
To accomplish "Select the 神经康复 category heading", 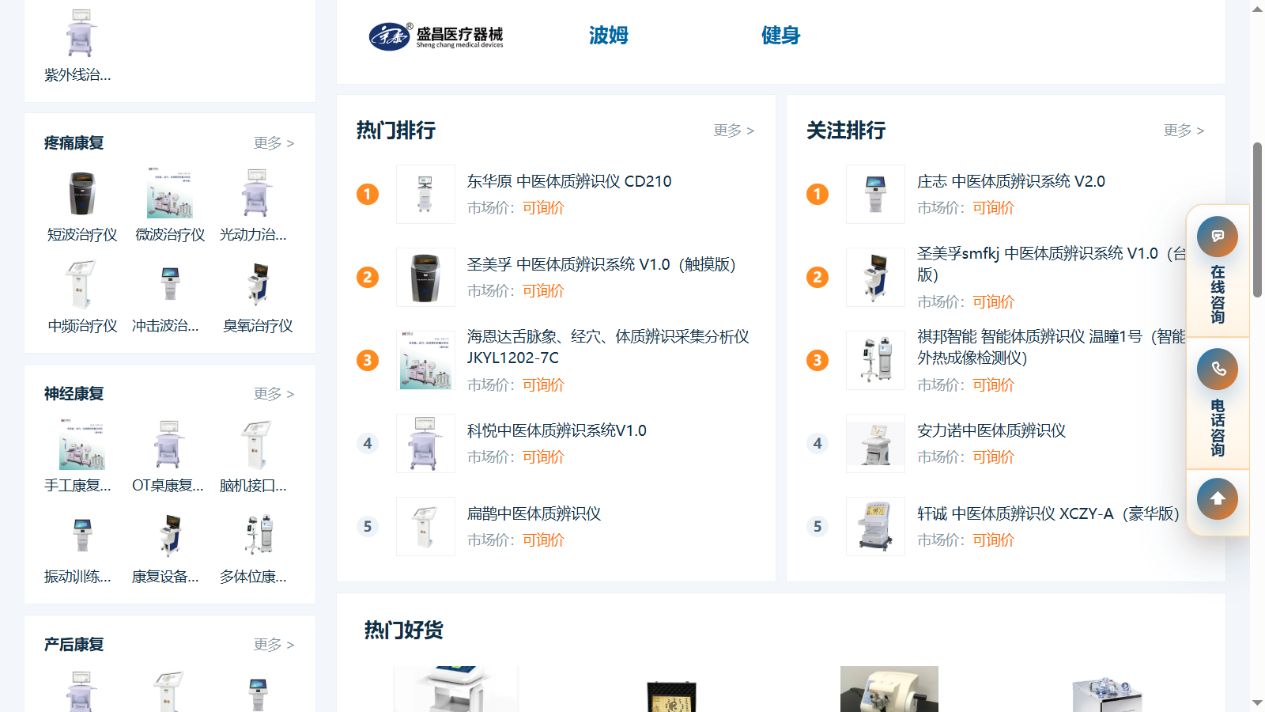I will point(74,394).
